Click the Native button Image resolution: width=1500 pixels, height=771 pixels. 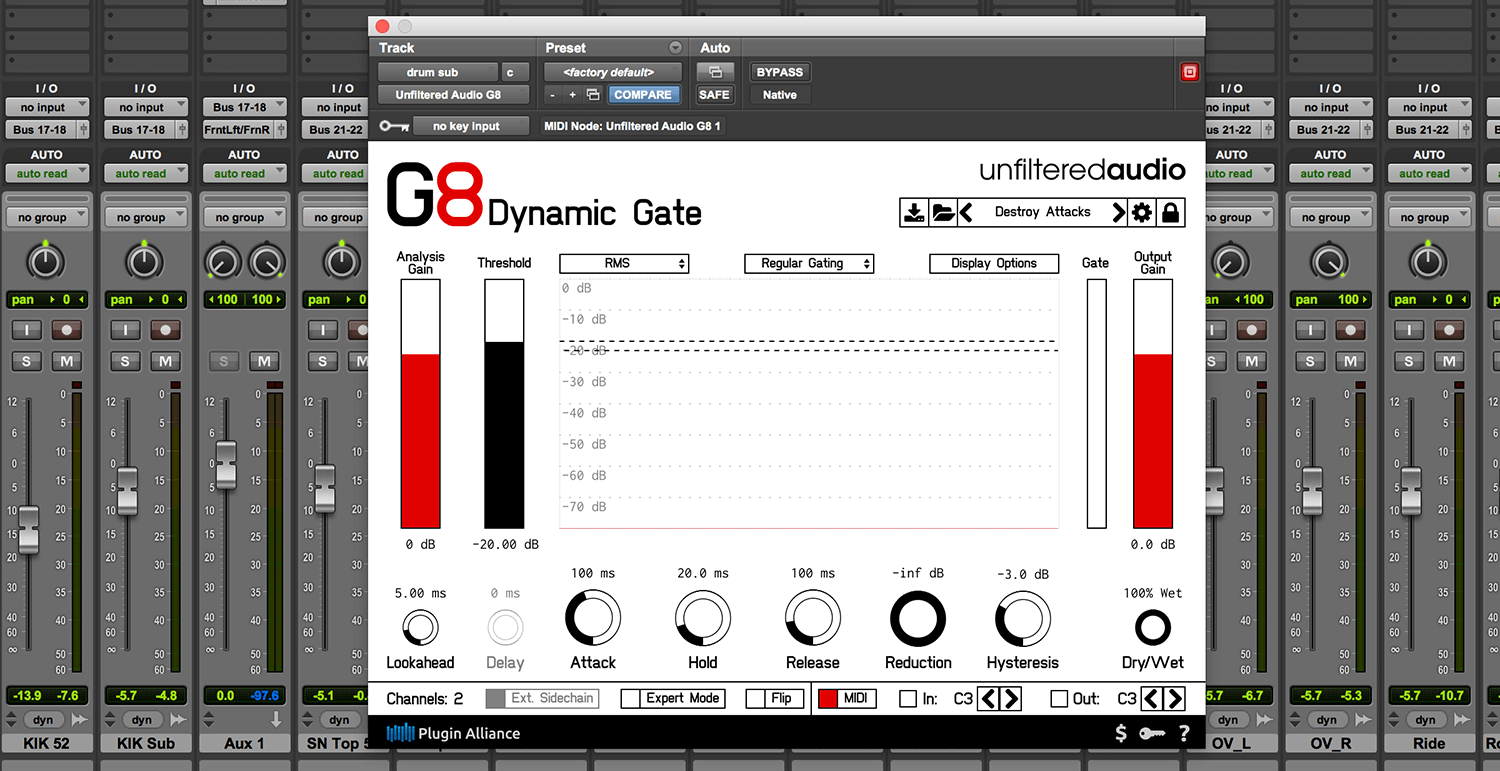779,95
